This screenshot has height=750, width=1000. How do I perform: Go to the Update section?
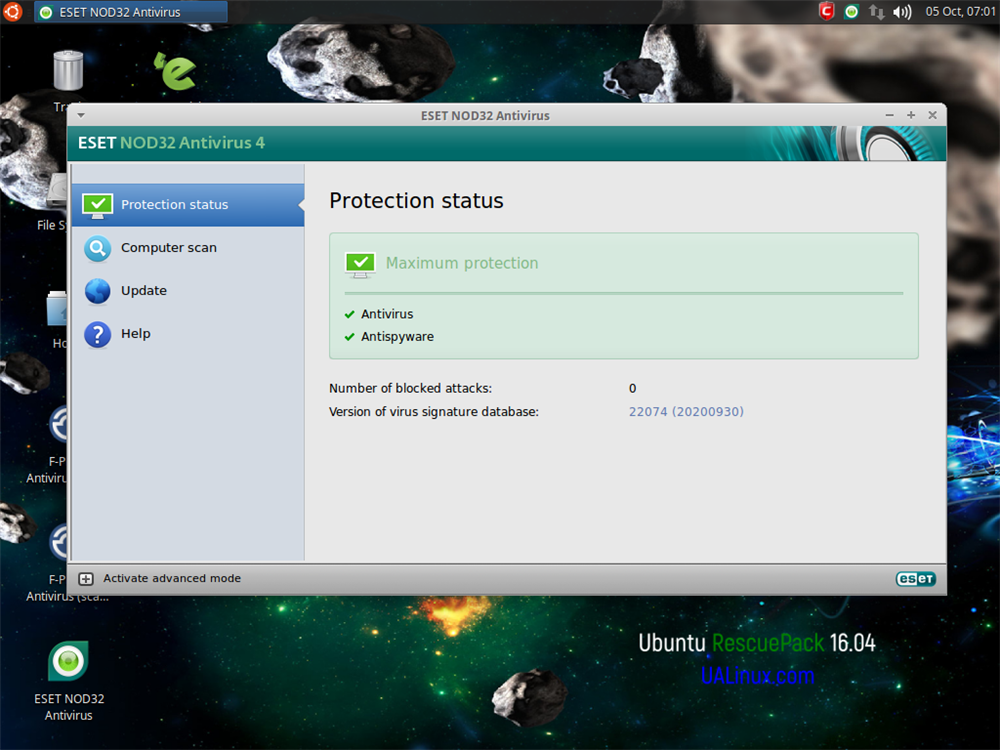pyautogui.click(x=188, y=291)
